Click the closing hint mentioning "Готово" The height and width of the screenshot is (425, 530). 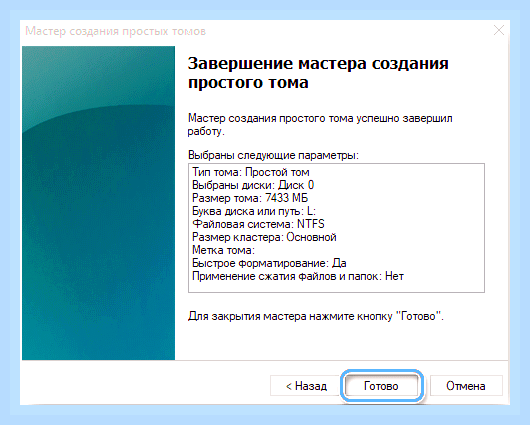315,316
